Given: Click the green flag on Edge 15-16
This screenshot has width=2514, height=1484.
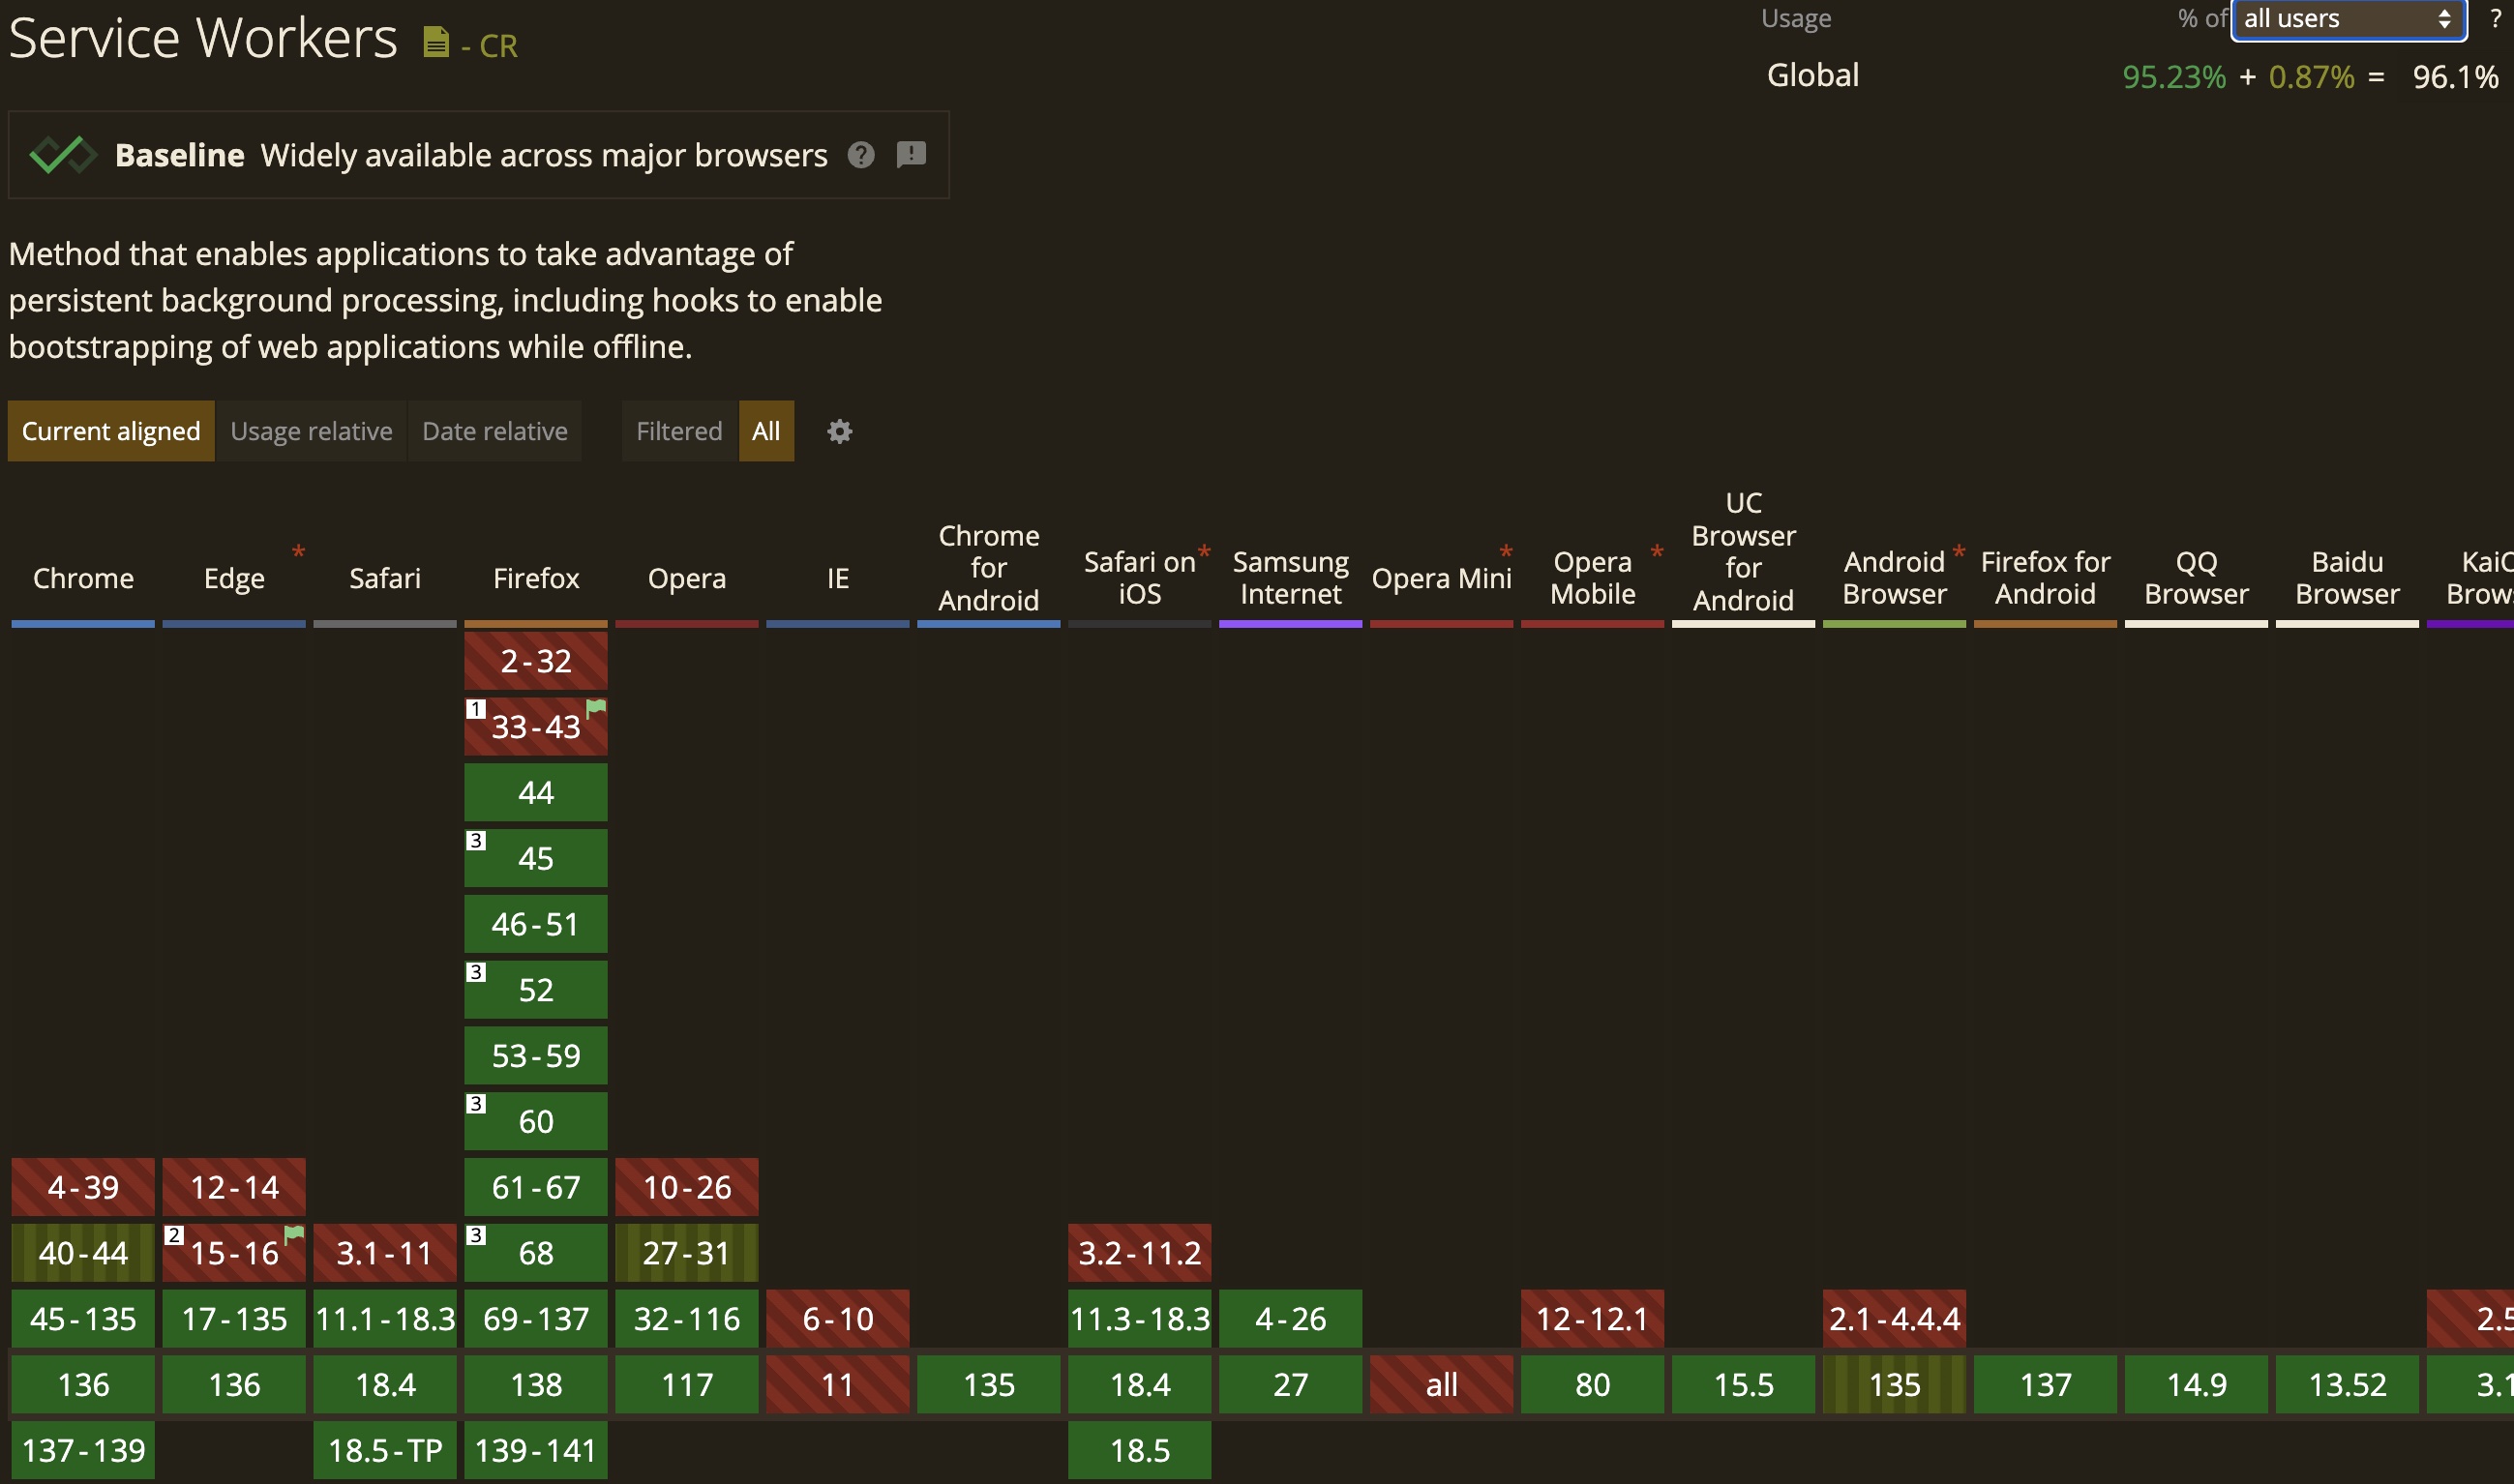Looking at the screenshot, I should [x=294, y=1234].
